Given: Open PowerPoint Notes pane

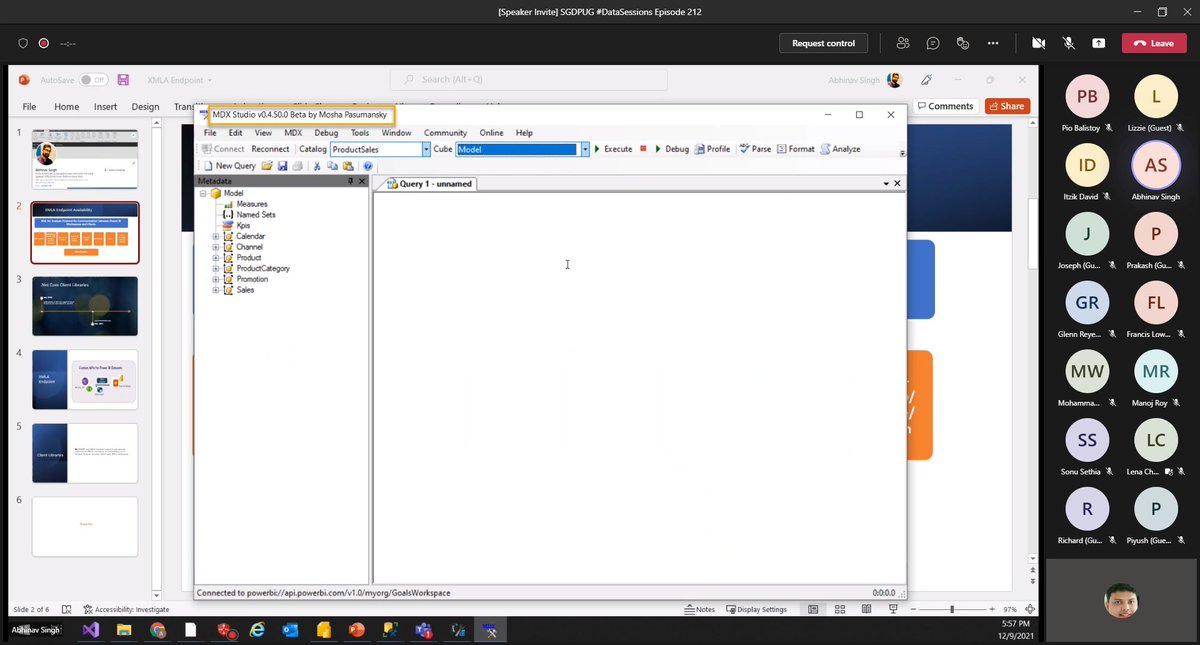Looking at the screenshot, I should (x=700, y=609).
